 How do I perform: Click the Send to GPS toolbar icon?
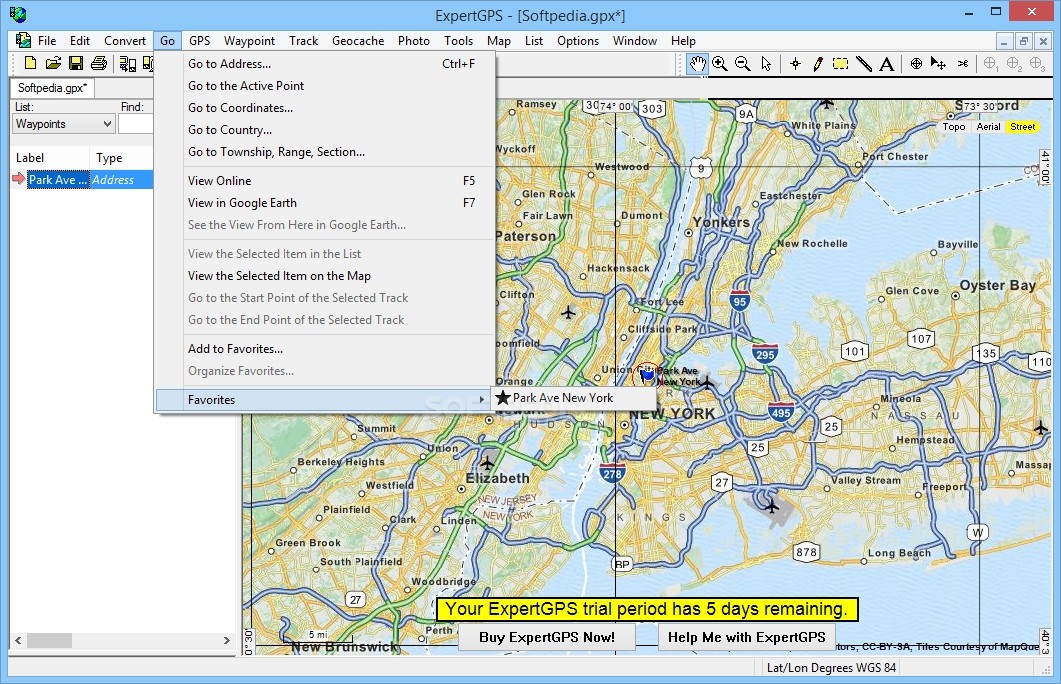coord(128,64)
